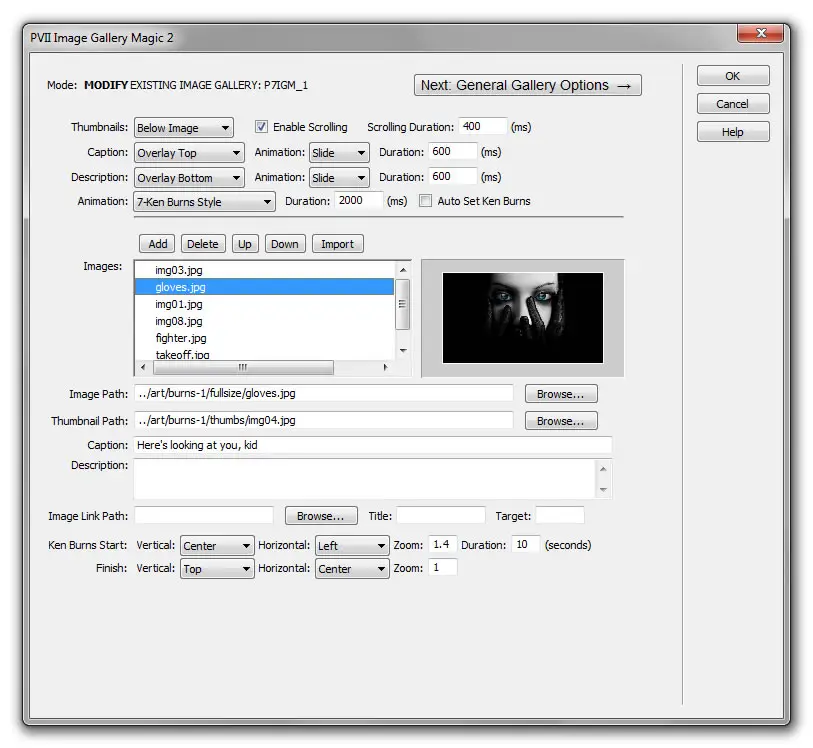This screenshot has width=813, height=748.
Task: Open Finish Horizontal Center dropdown
Action: (x=352, y=569)
